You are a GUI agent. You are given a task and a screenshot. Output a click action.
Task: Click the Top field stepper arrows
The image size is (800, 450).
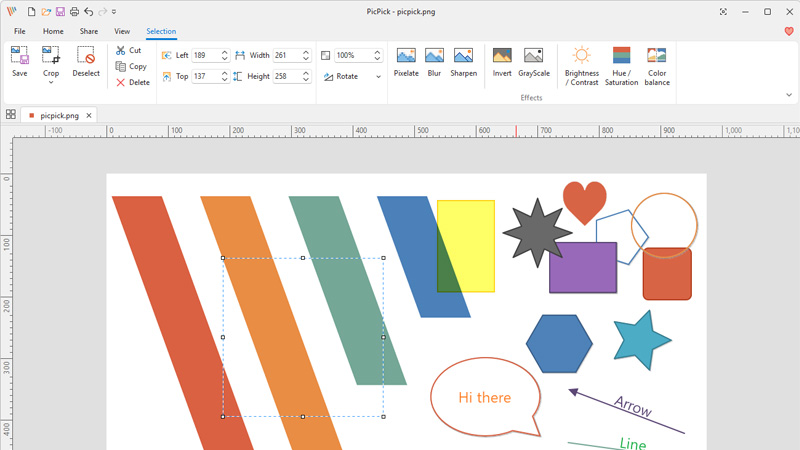click(x=224, y=76)
